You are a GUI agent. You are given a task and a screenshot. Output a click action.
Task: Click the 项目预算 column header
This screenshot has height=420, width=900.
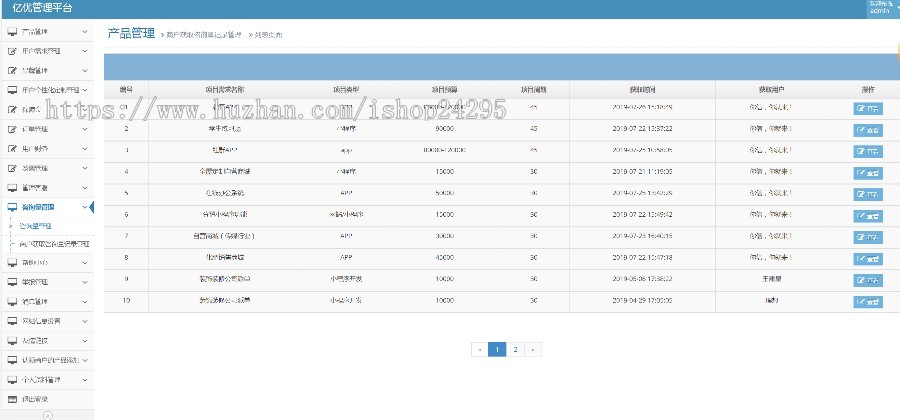tap(444, 90)
